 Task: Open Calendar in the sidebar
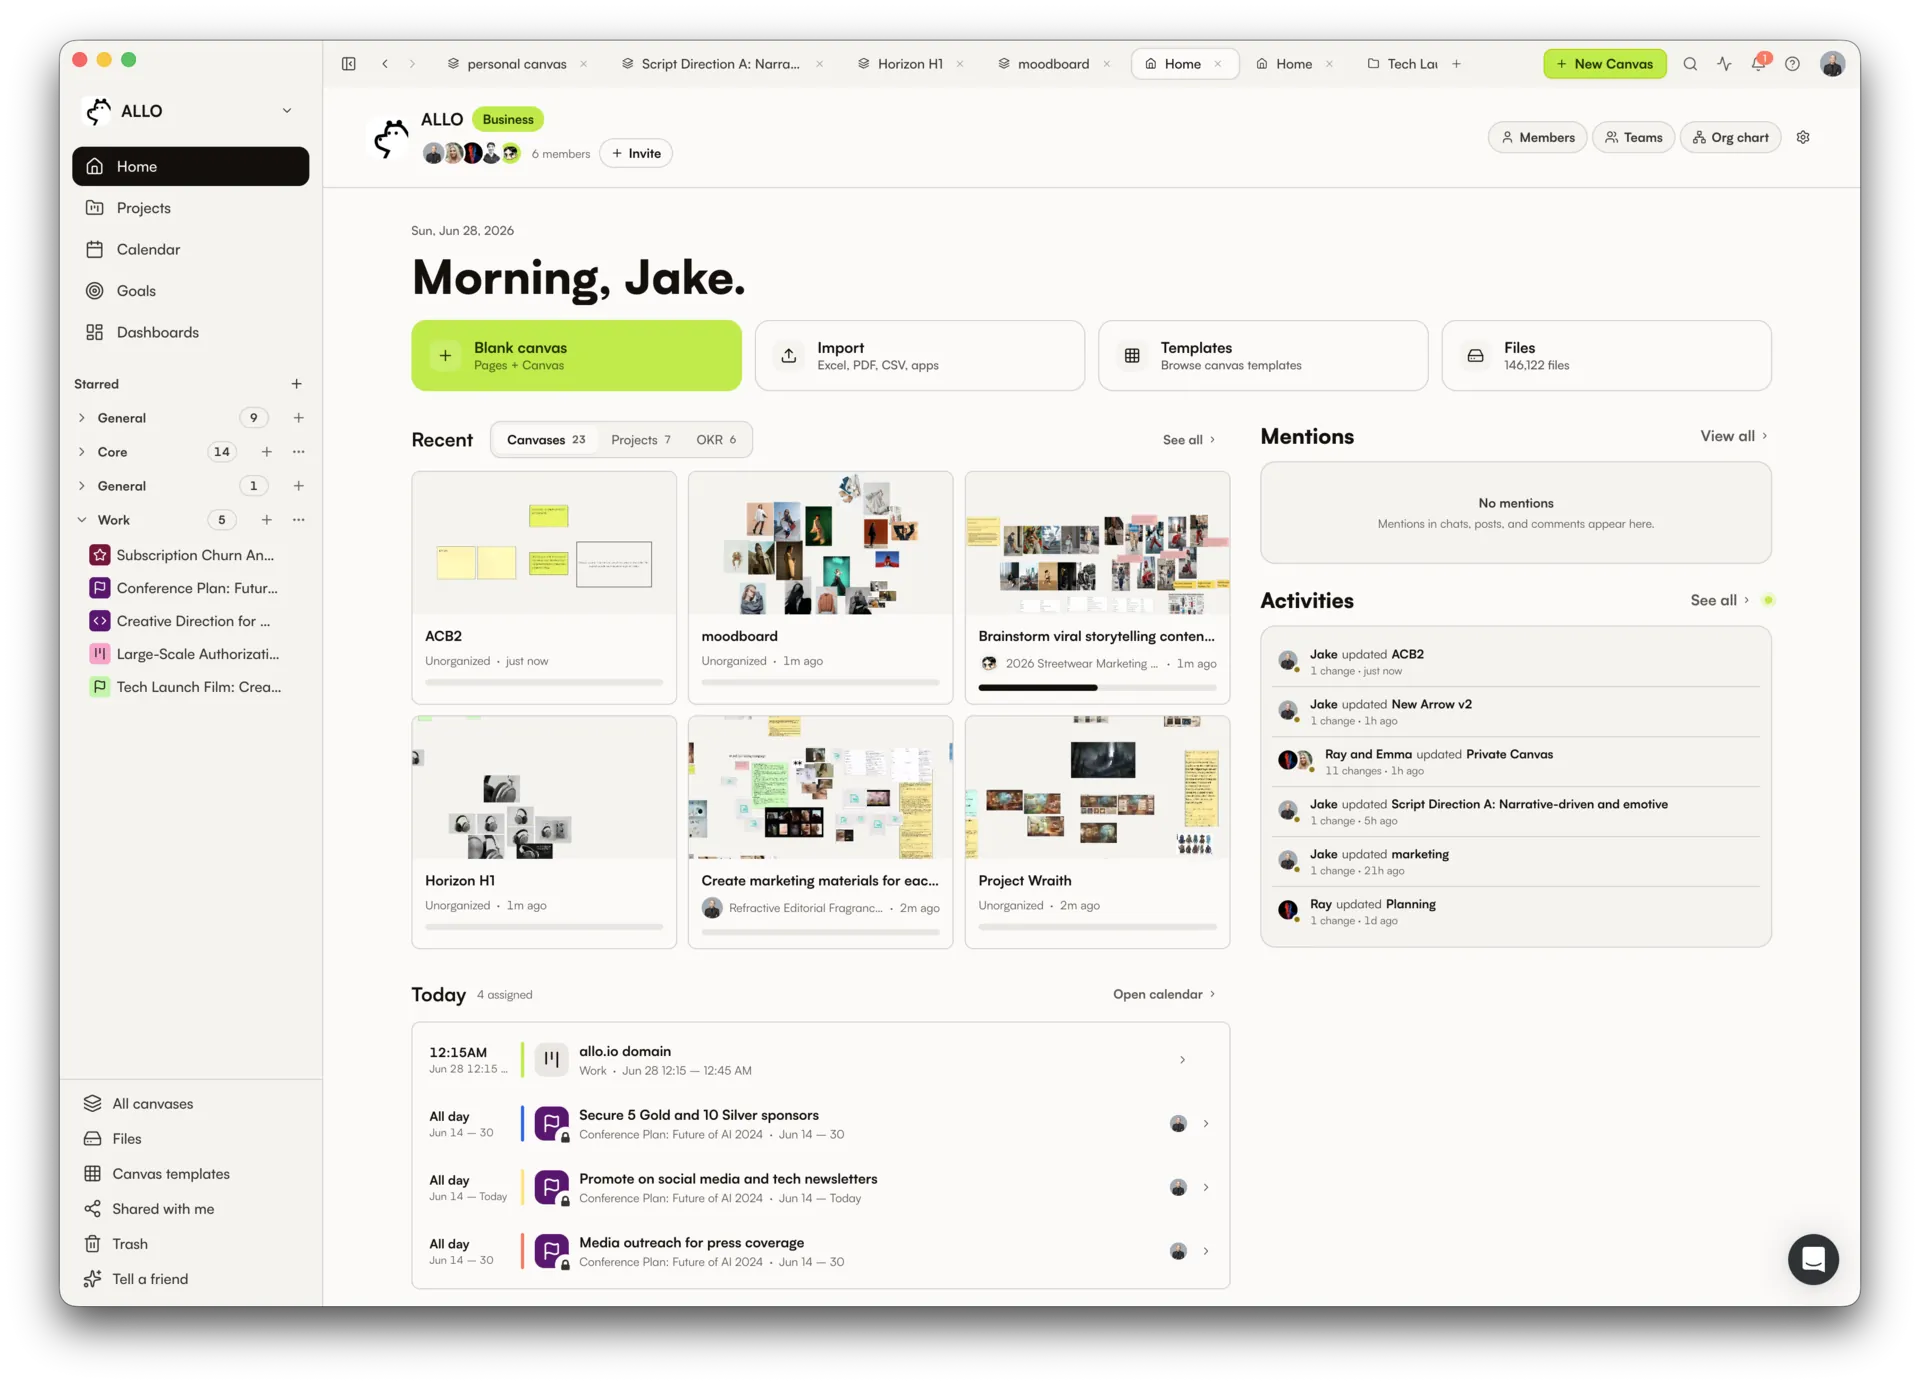[190, 249]
